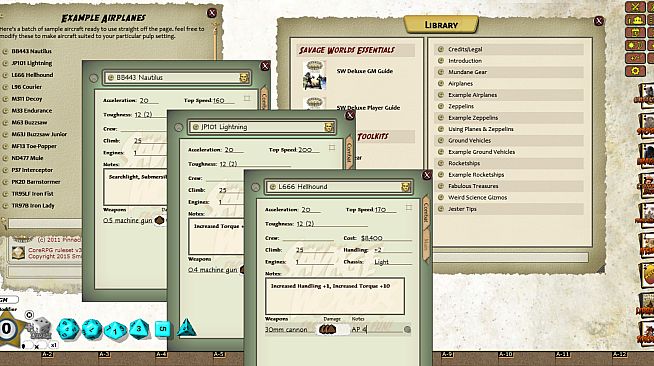Open Rocketships in the Library
The image size is (654, 366).
click(509, 163)
